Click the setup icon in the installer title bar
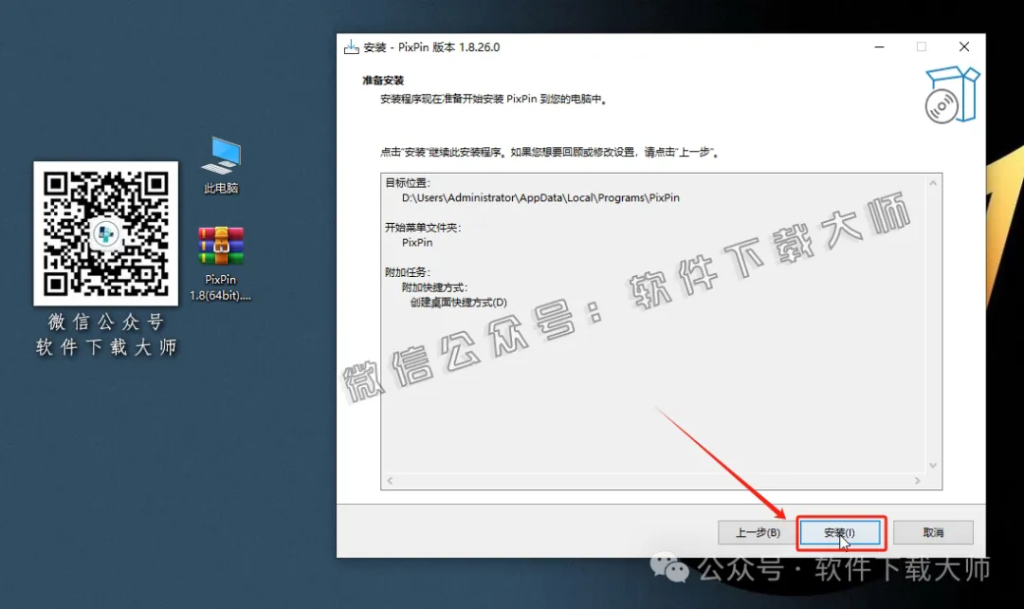The width and height of the screenshot is (1024, 609). (x=351, y=46)
